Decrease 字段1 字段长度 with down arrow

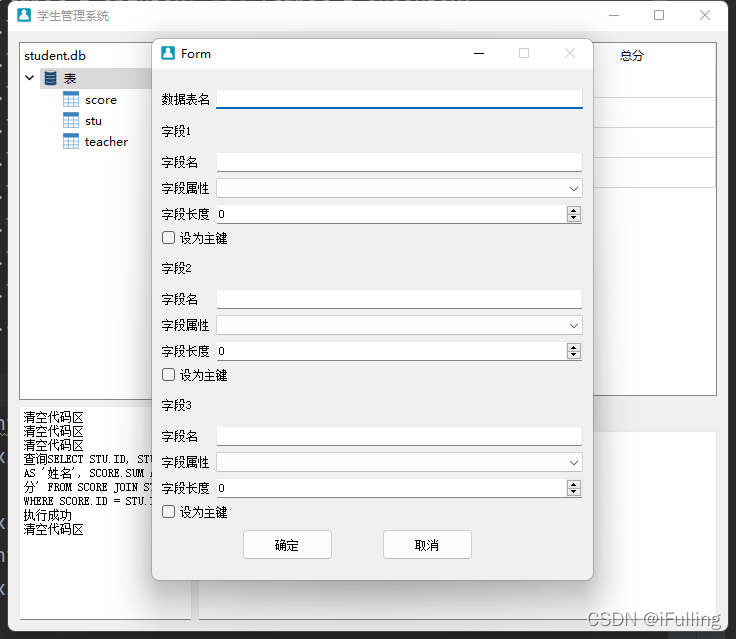(574, 217)
